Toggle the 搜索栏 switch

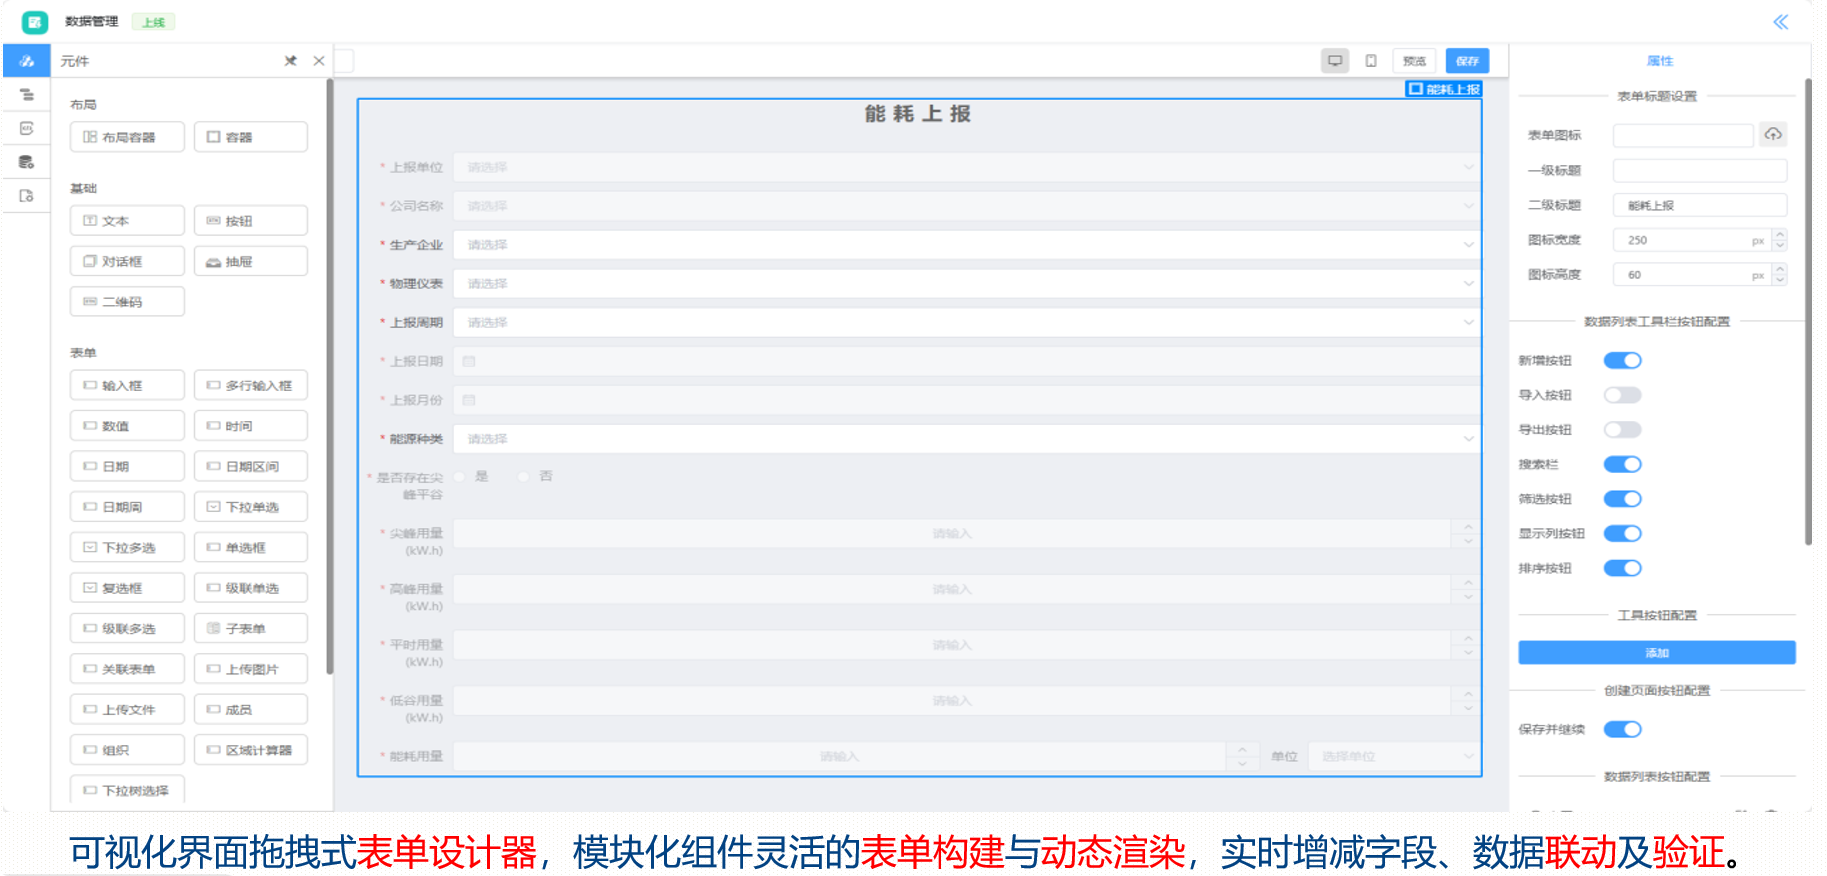(1623, 464)
